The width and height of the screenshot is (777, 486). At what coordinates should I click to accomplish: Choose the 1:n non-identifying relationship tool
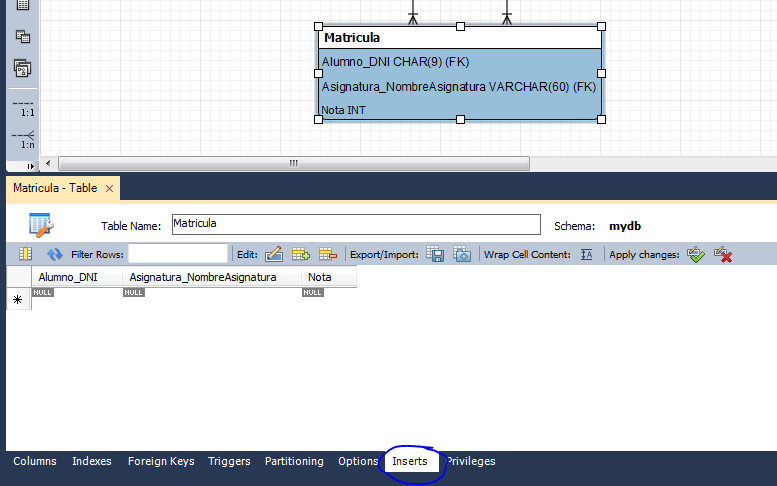click(x=22, y=139)
